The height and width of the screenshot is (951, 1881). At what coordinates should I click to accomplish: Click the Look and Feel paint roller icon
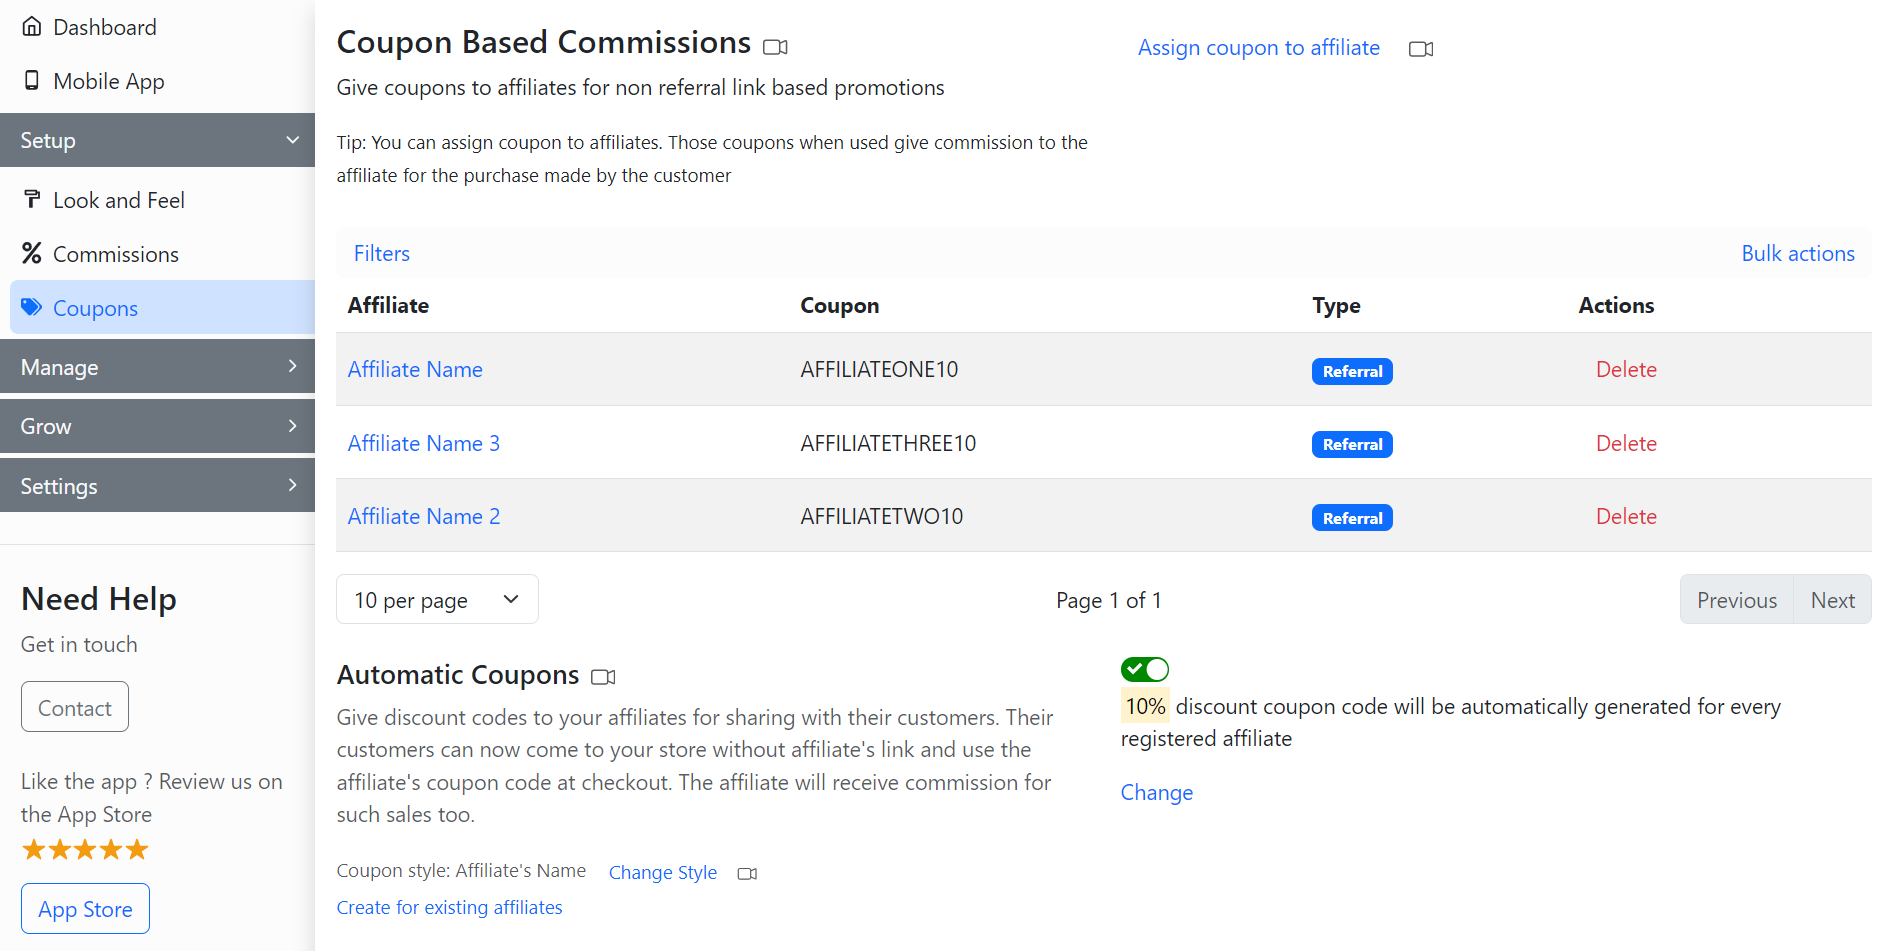(x=32, y=200)
